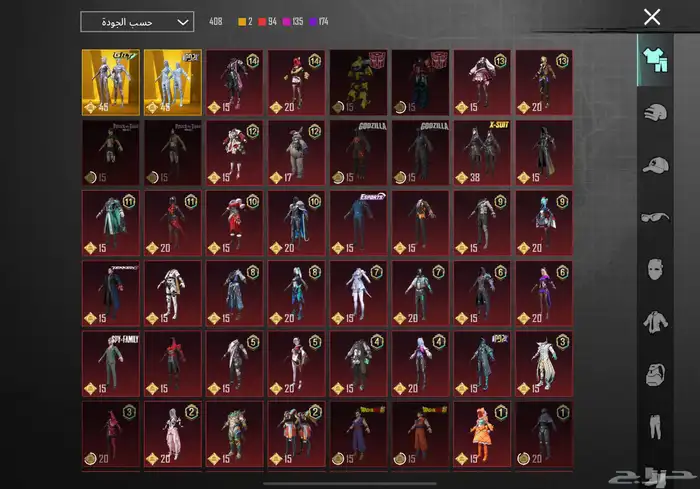Select the X-SUIT outfit thumbnail
Image resolution: width=700 pixels, height=489 pixels.
coord(482,150)
